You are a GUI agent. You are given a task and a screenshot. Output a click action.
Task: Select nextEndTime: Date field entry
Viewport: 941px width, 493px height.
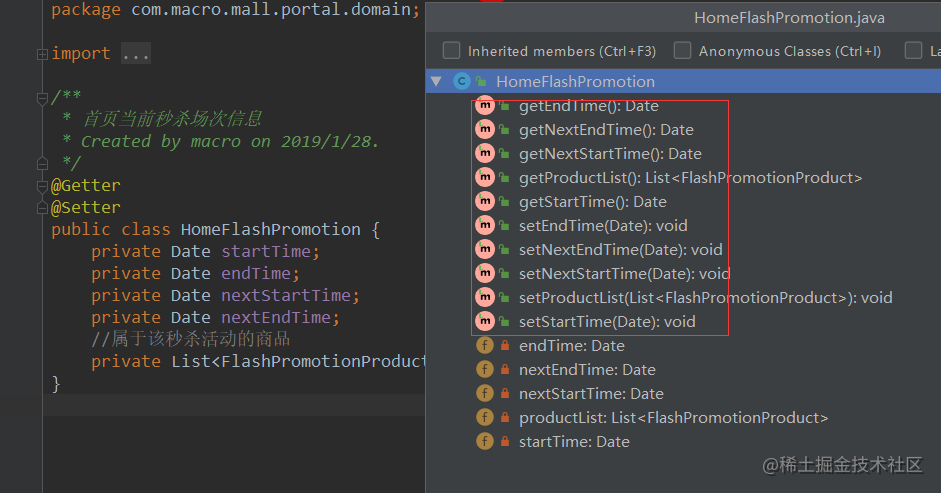pyautogui.click(x=588, y=370)
